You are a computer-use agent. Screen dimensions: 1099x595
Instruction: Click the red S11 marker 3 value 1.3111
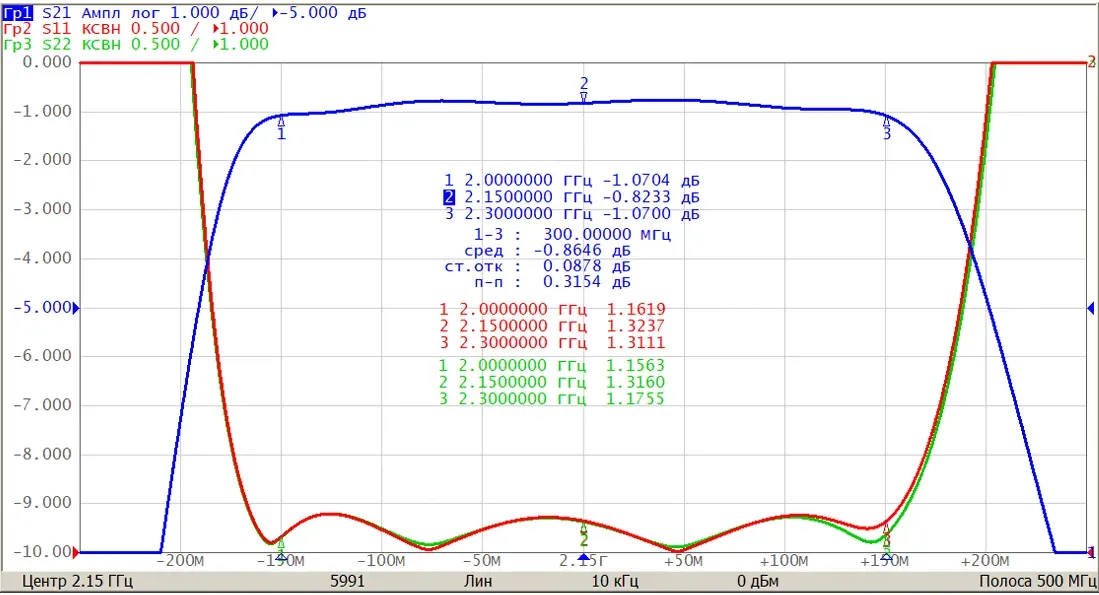636,343
